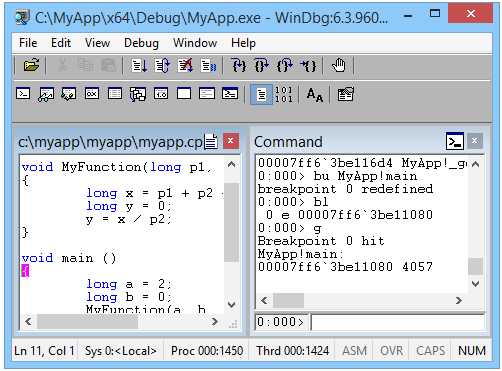Toggle Source Mode off (101) button
The width and height of the screenshot is (502, 371).
point(284,95)
